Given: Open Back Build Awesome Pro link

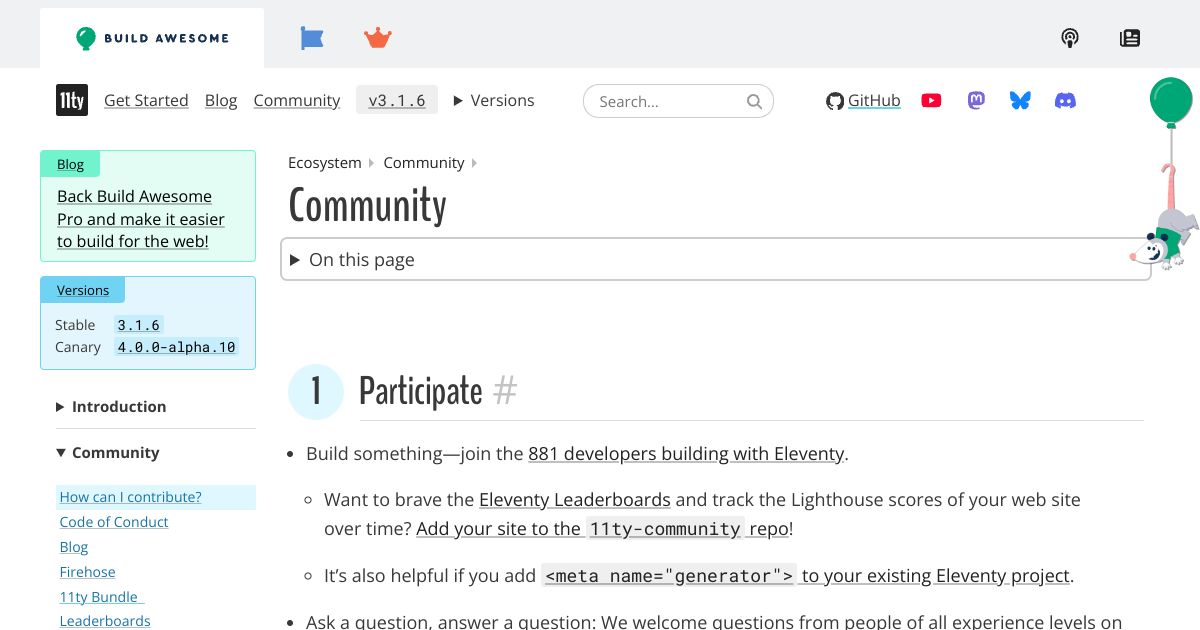Looking at the screenshot, I should 141,218.
